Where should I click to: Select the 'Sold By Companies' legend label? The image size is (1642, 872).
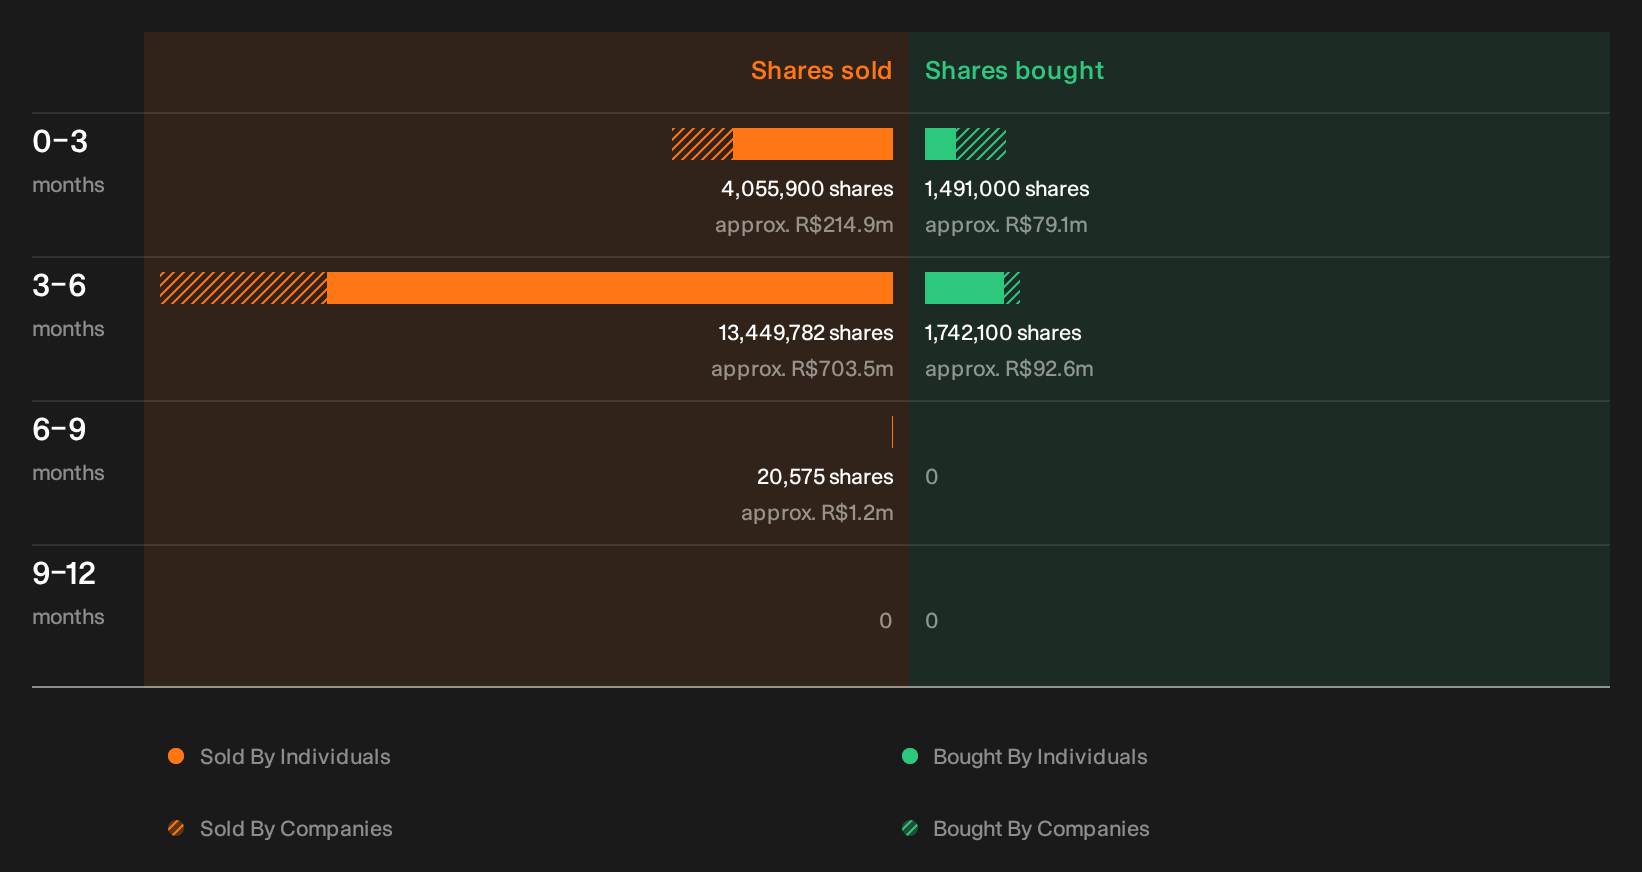(x=296, y=829)
